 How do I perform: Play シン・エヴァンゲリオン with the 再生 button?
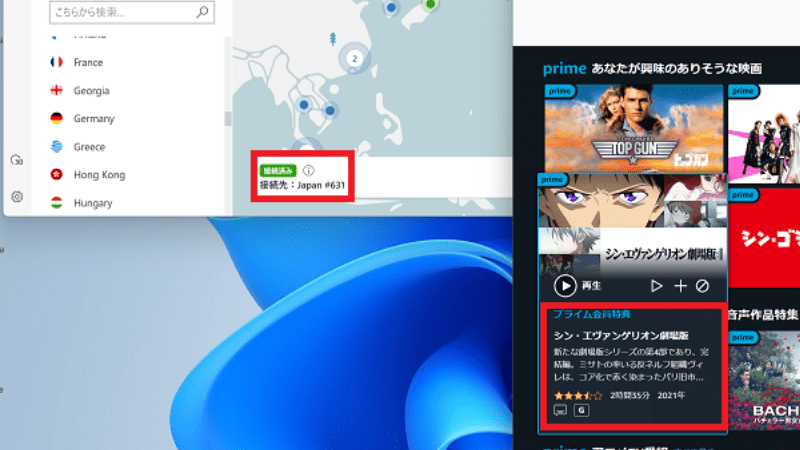[565, 286]
